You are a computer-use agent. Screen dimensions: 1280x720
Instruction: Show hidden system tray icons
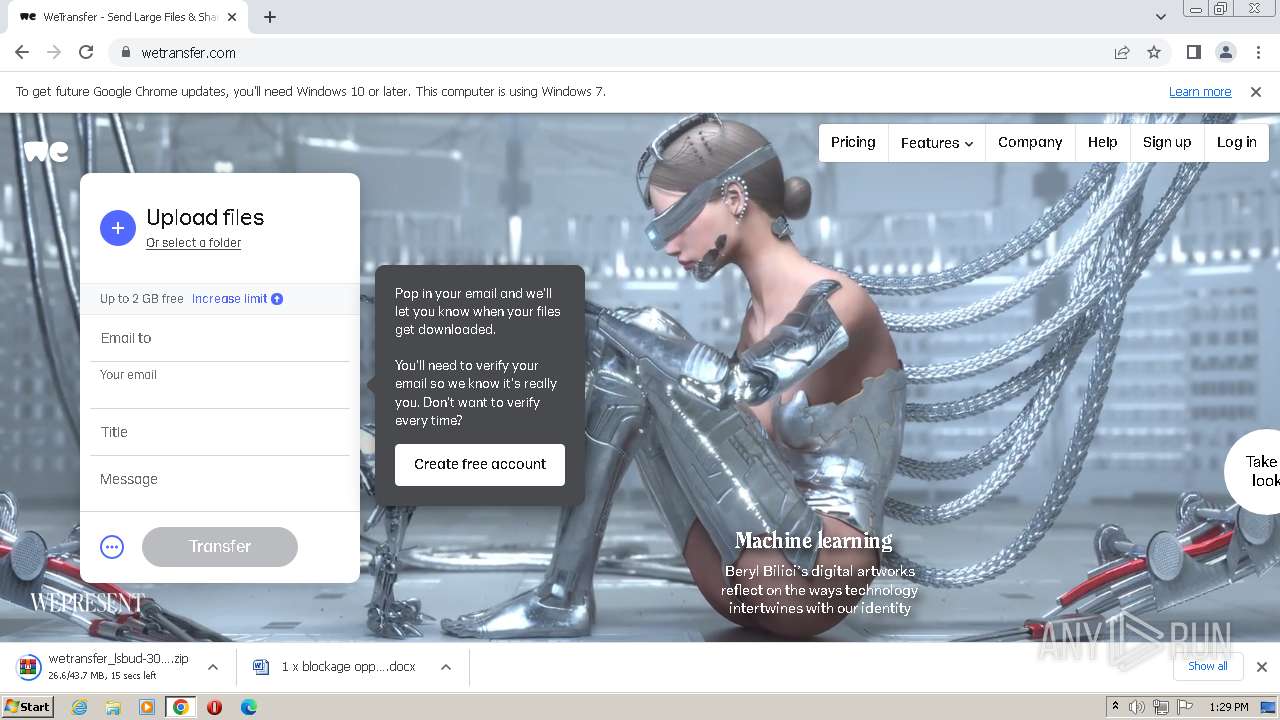(x=1115, y=707)
